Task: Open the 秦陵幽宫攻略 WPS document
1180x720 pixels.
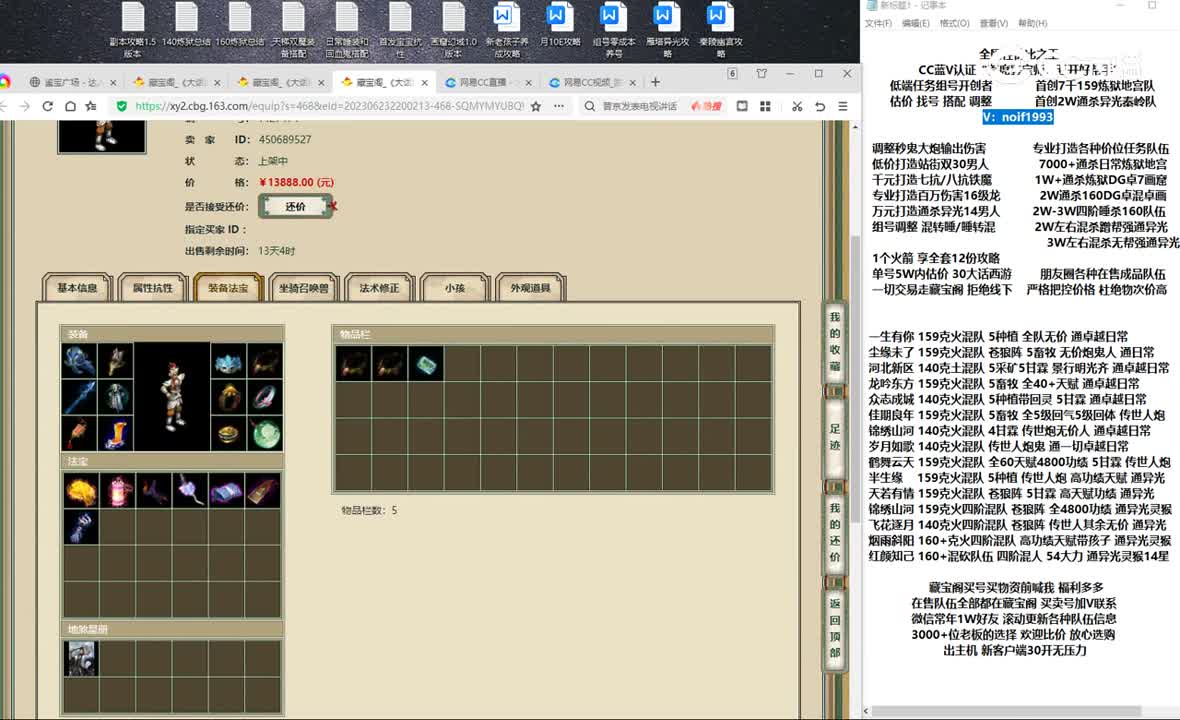Action: (720, 31)
